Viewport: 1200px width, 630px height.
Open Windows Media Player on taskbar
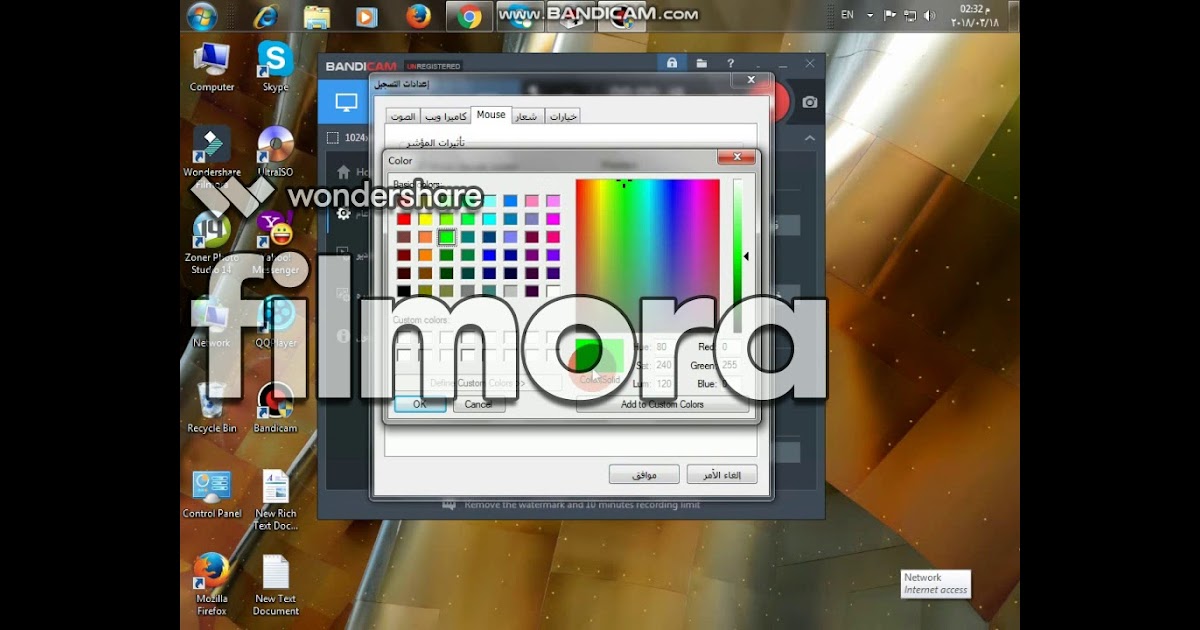tap(368, 16)
